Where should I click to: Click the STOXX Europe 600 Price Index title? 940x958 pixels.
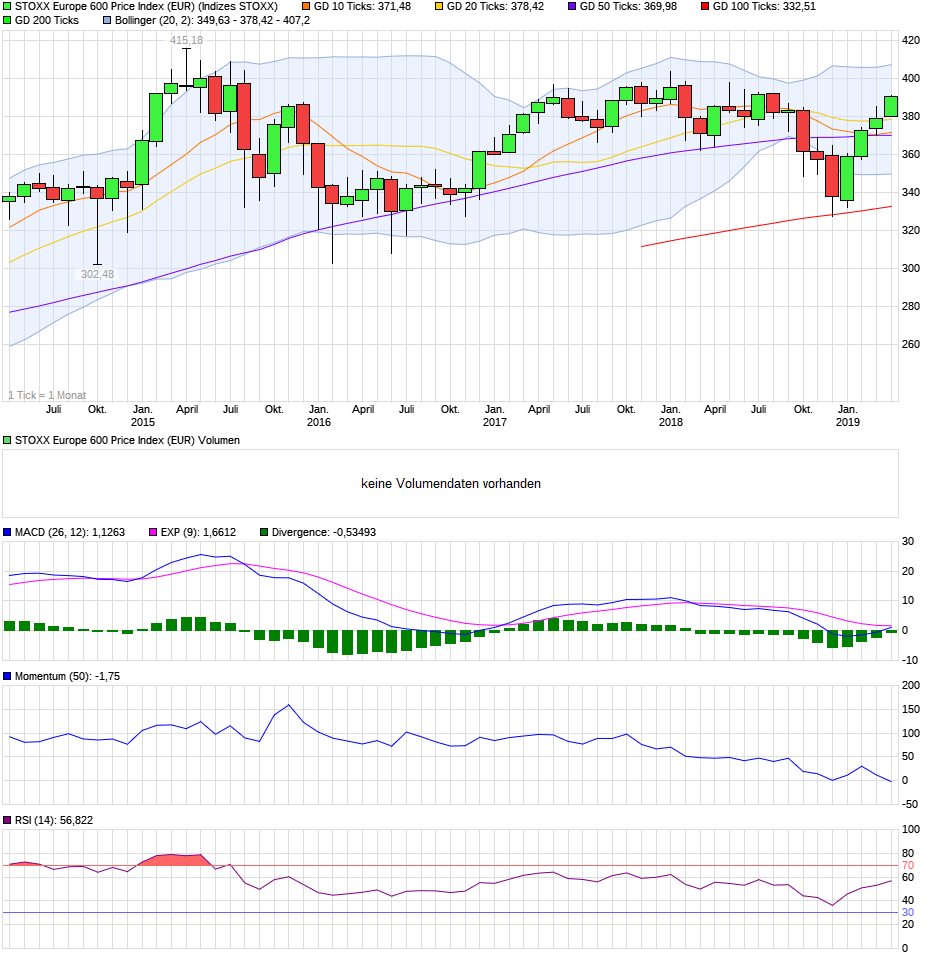click(146, 7)
